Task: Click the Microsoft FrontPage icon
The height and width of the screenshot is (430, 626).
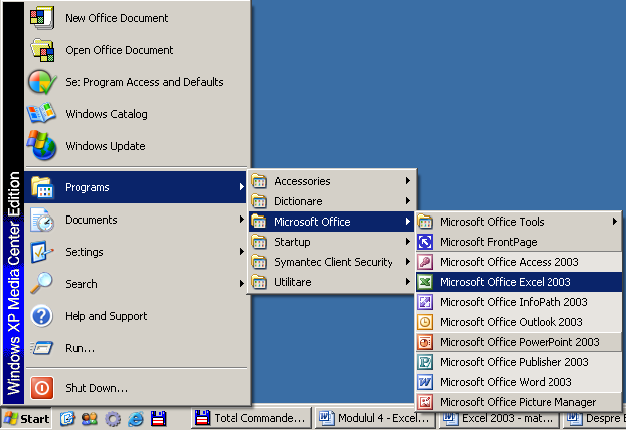Action: 425,242
